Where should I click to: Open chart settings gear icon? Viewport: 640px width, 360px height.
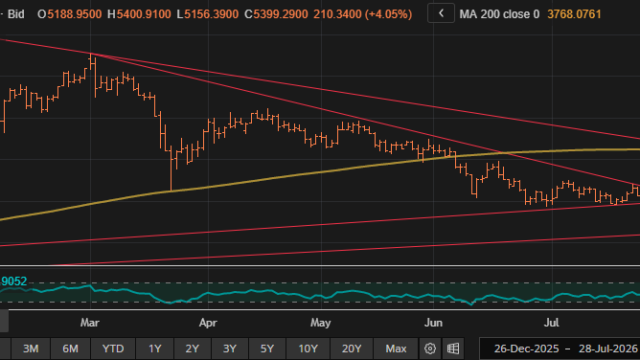(430, 349)
